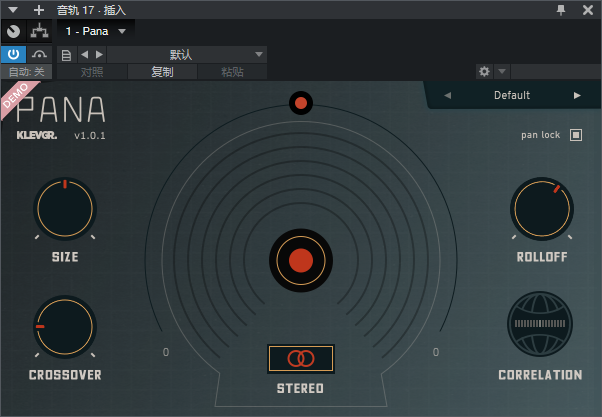Click the CORRELATION globe meter
602x417 pixels.
tap(540, 324)
